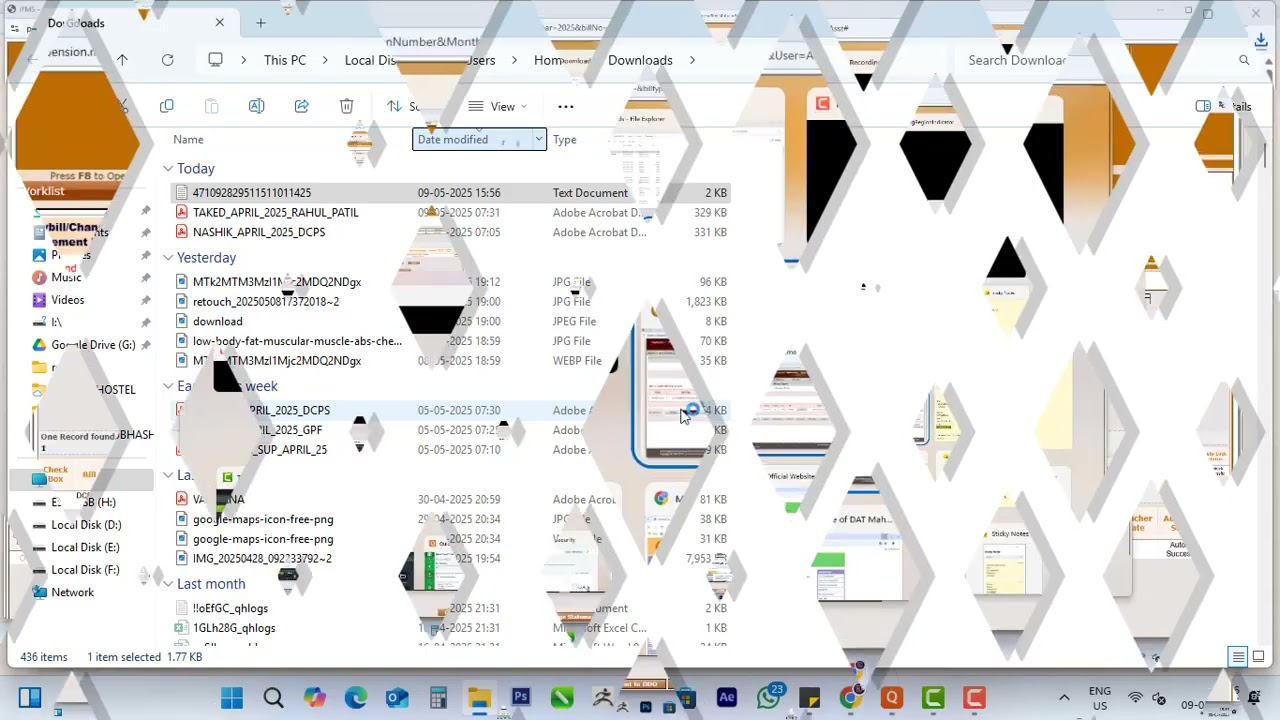
Task: Open Calculator from the taskbar
Action: tap(438, 698)
